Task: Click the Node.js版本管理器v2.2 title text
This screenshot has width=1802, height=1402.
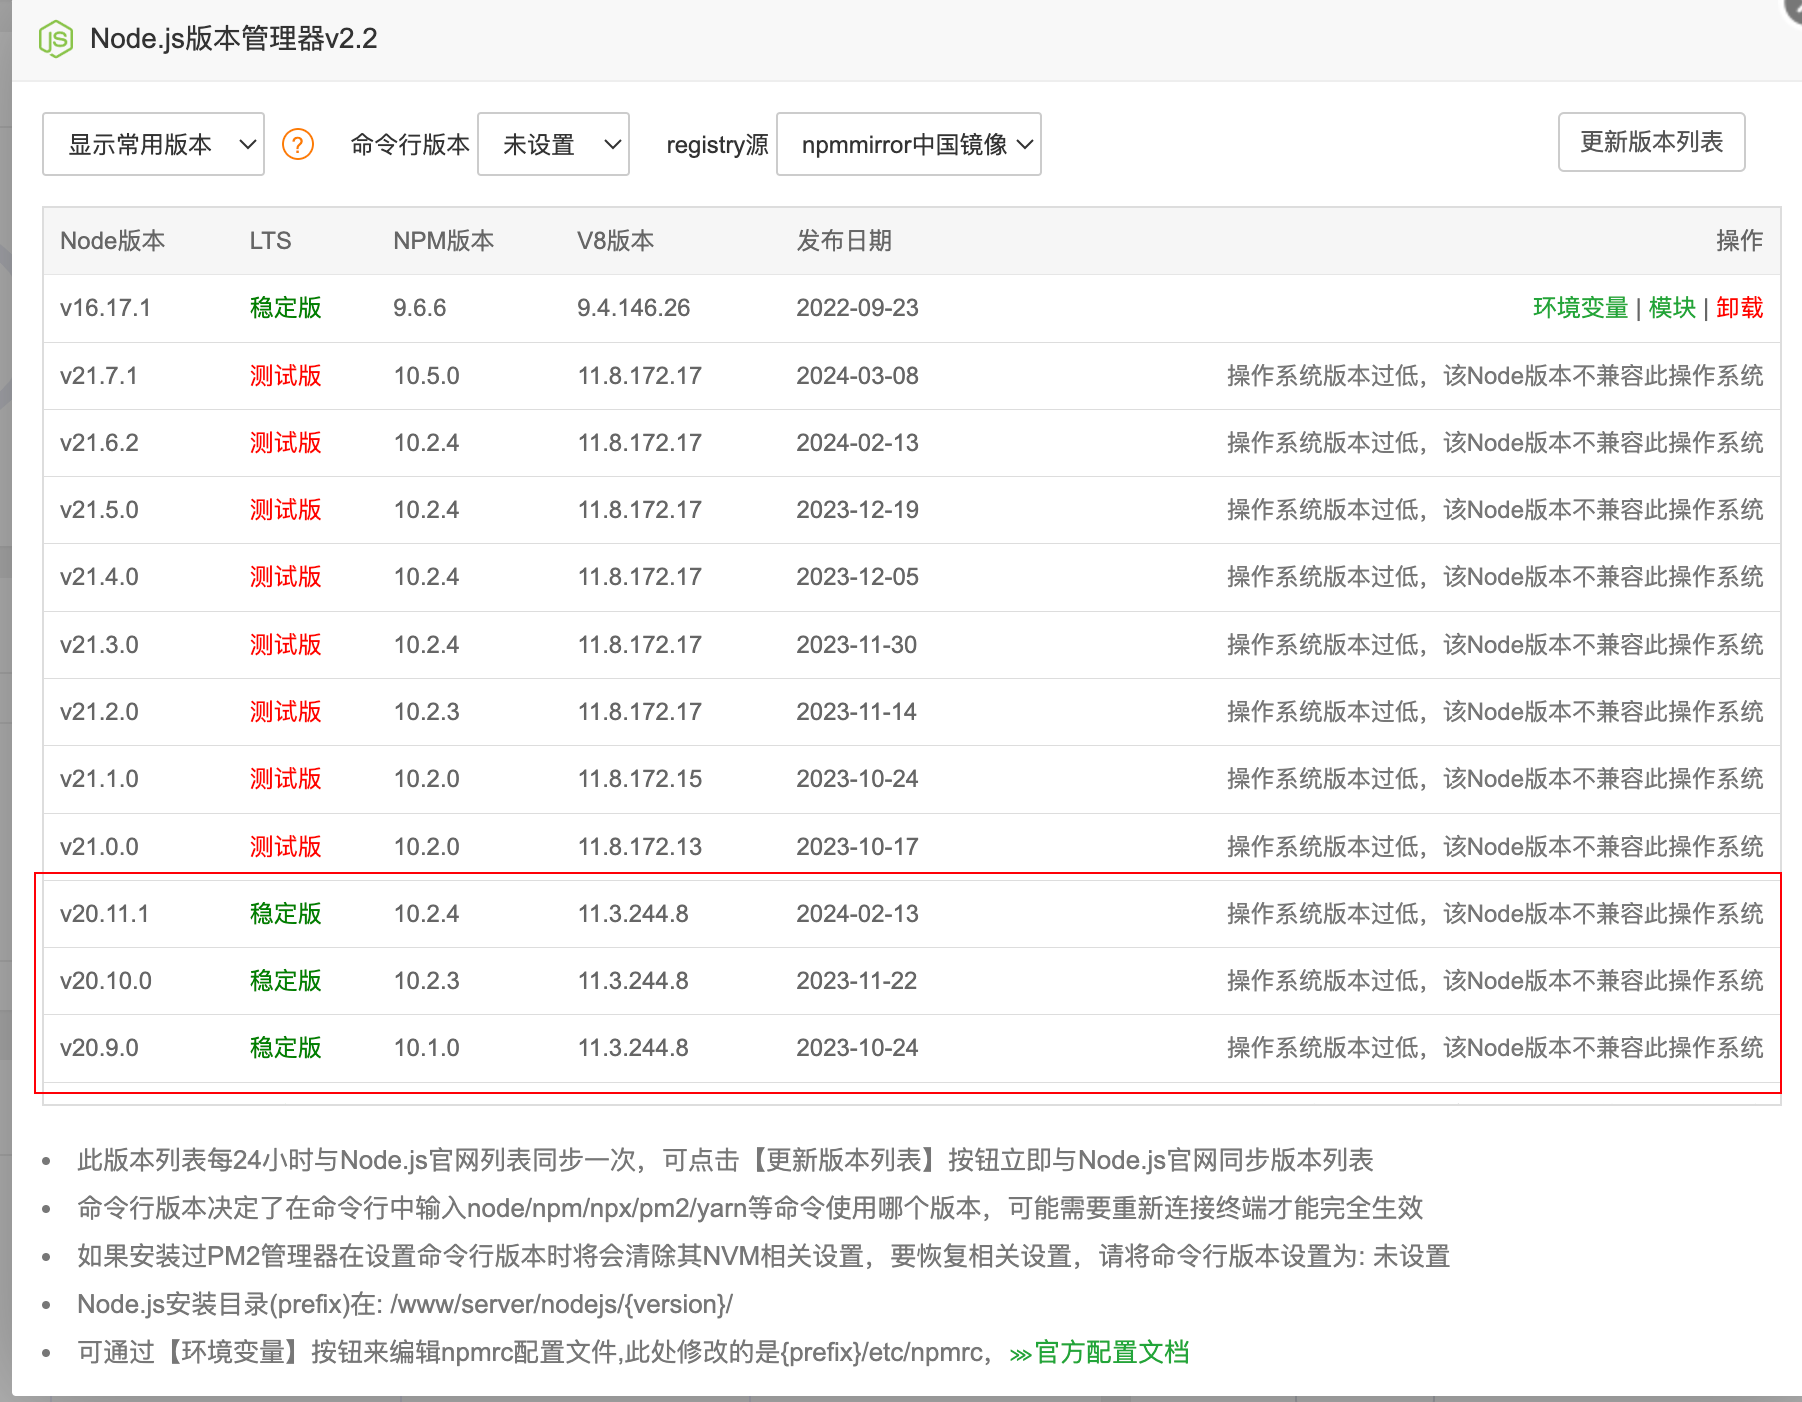Action: (x=234, y=39)
